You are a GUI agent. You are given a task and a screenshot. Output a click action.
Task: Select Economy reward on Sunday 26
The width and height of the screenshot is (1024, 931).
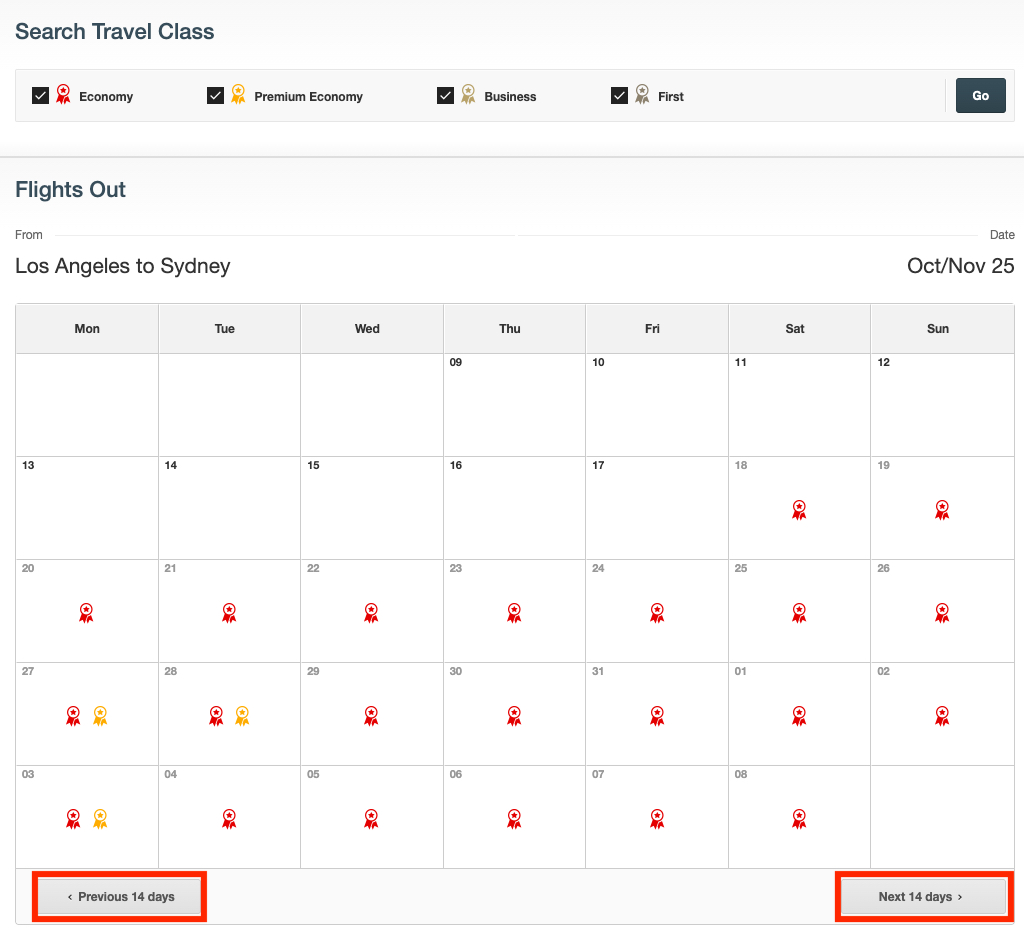coord(942,613)
